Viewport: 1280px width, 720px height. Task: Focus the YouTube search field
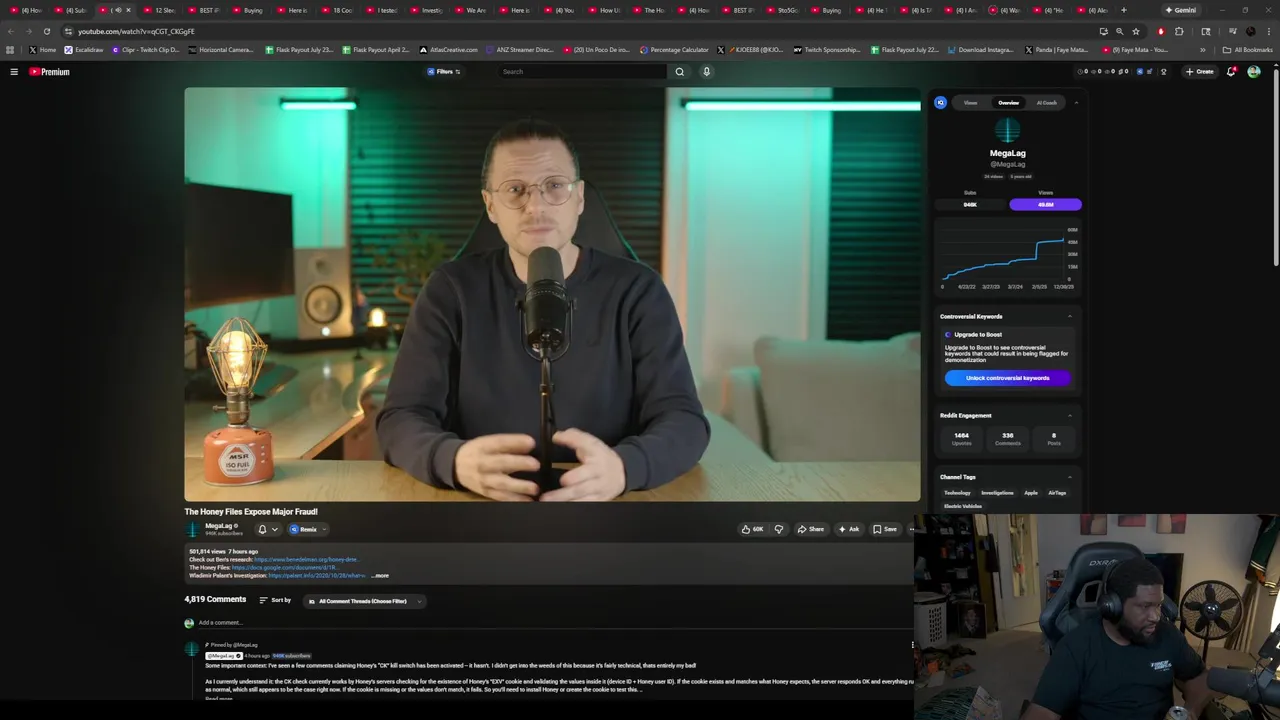pyautogui.click(x=582, y=71)
